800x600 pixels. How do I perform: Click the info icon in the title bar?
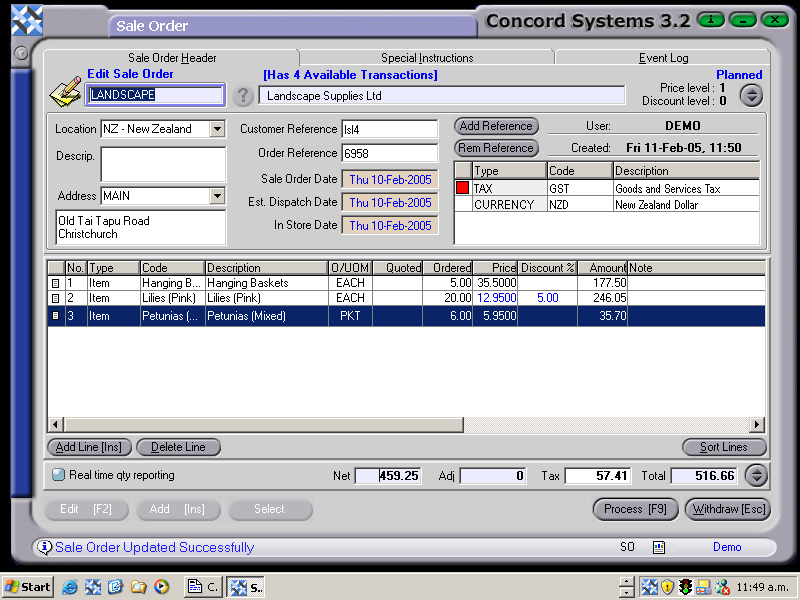click(710, 19)
